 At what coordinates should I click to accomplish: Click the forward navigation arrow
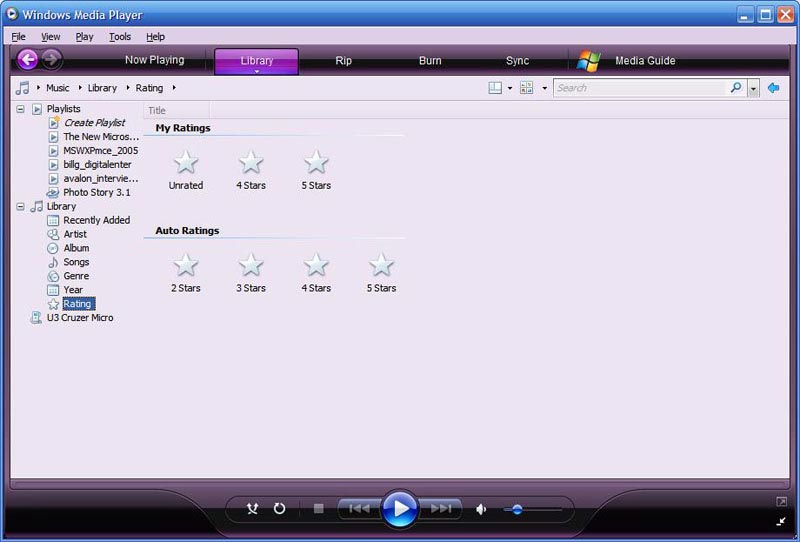51,60
